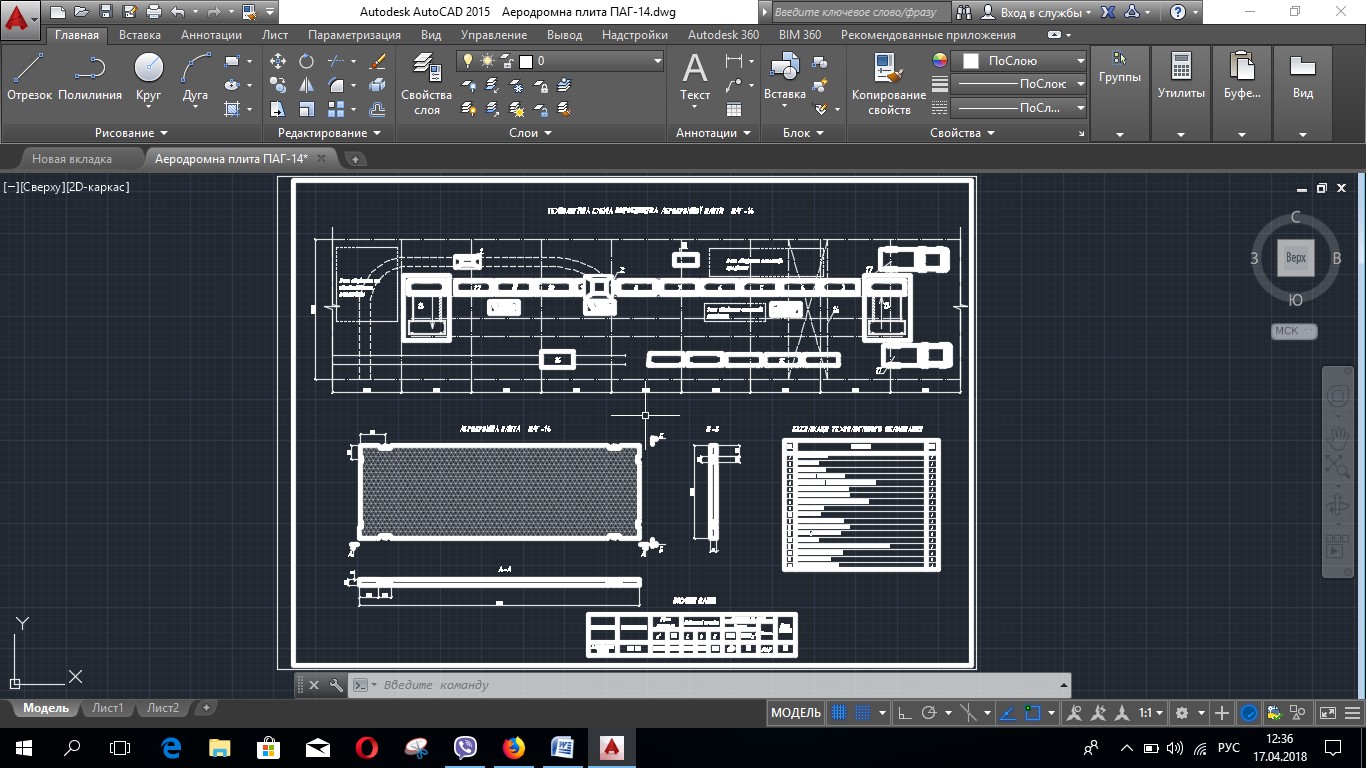Screen dimensions: 1366x768
Task: Expand the Свойства panel
Action: tap(962, 132)
